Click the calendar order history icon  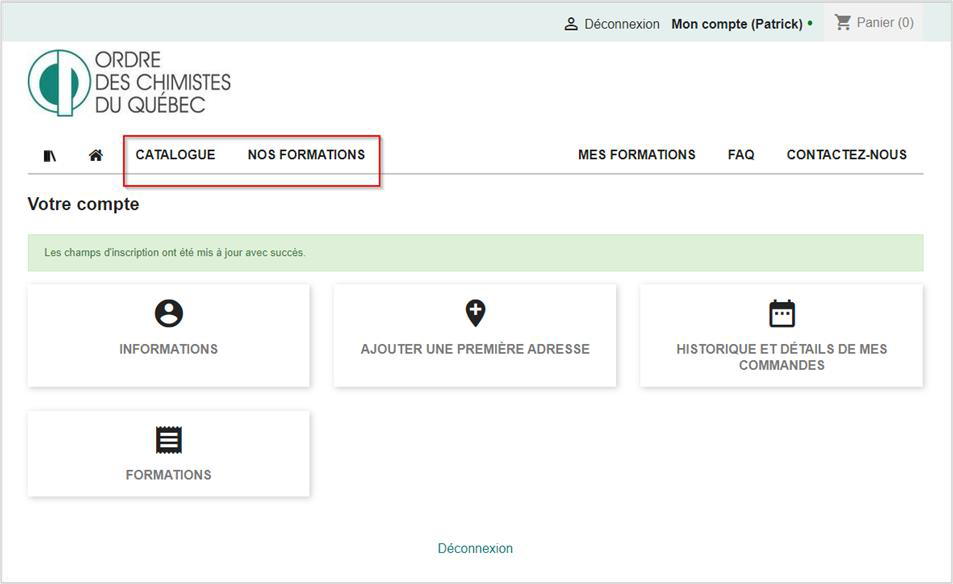point(781,314)
